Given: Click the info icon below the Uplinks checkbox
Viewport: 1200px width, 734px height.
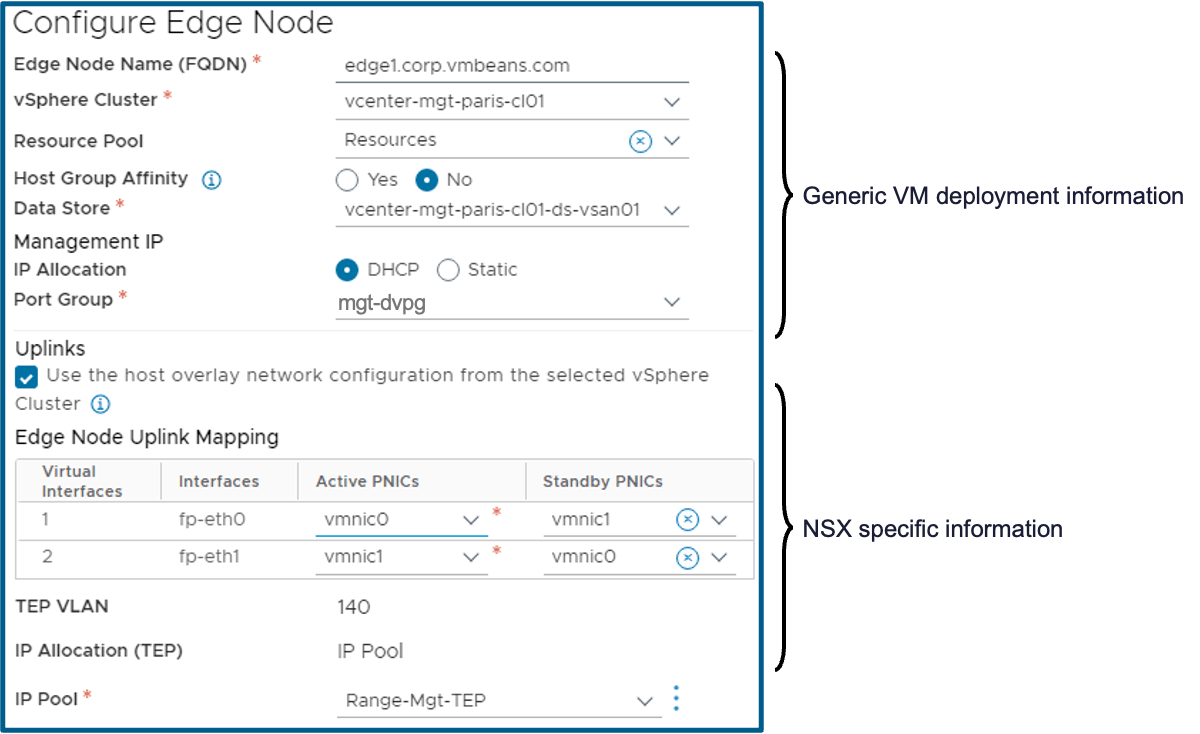Looking at the screenshot, I should pyautogui.click(x=99, y=404).
